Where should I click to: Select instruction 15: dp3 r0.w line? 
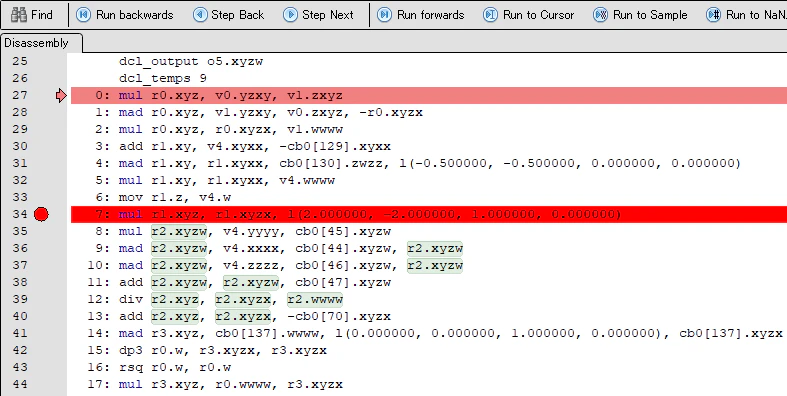(207, 351)
